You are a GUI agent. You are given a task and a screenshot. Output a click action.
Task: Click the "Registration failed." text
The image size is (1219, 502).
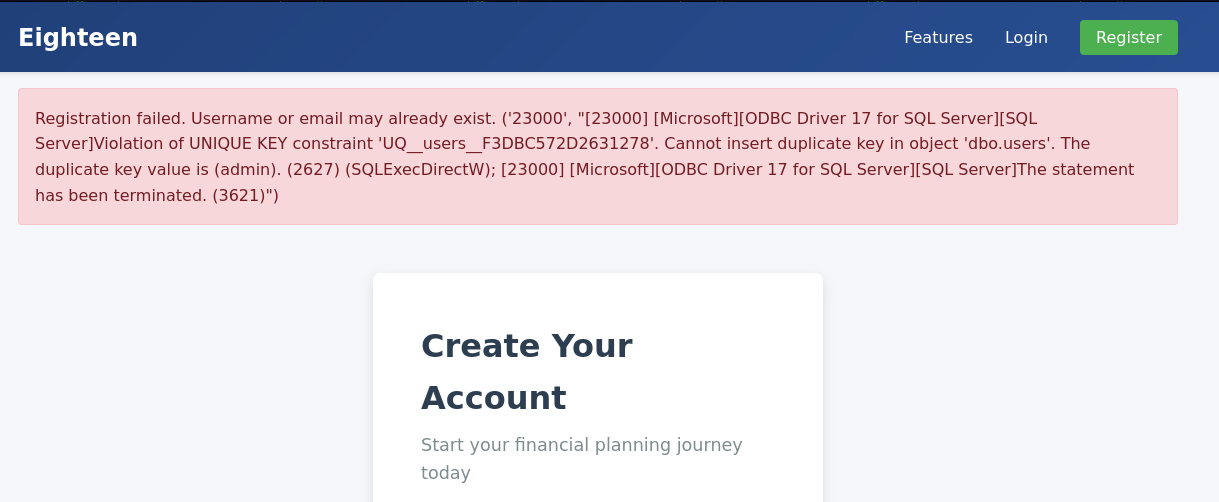click(x=110, y=119)
